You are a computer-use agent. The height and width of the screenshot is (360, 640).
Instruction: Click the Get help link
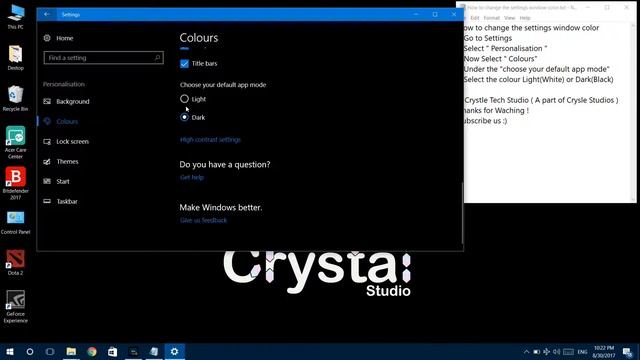(192, 178)
